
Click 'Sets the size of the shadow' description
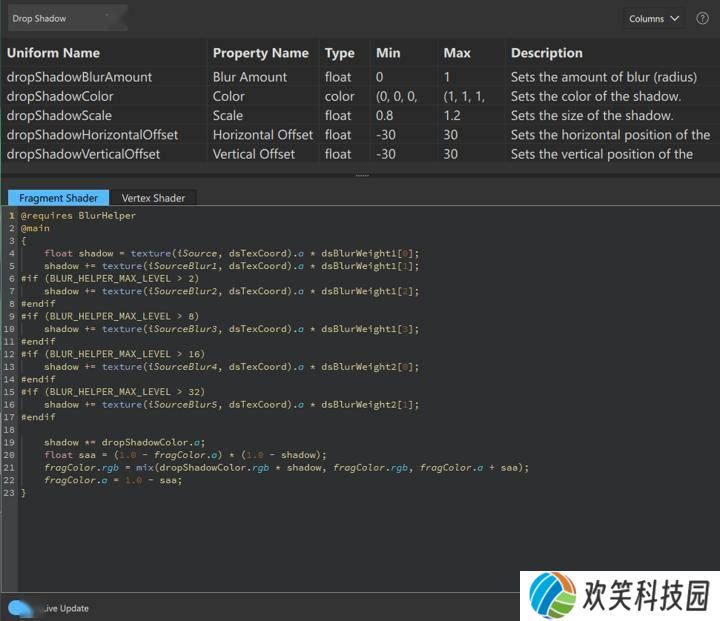coord(592,115)
